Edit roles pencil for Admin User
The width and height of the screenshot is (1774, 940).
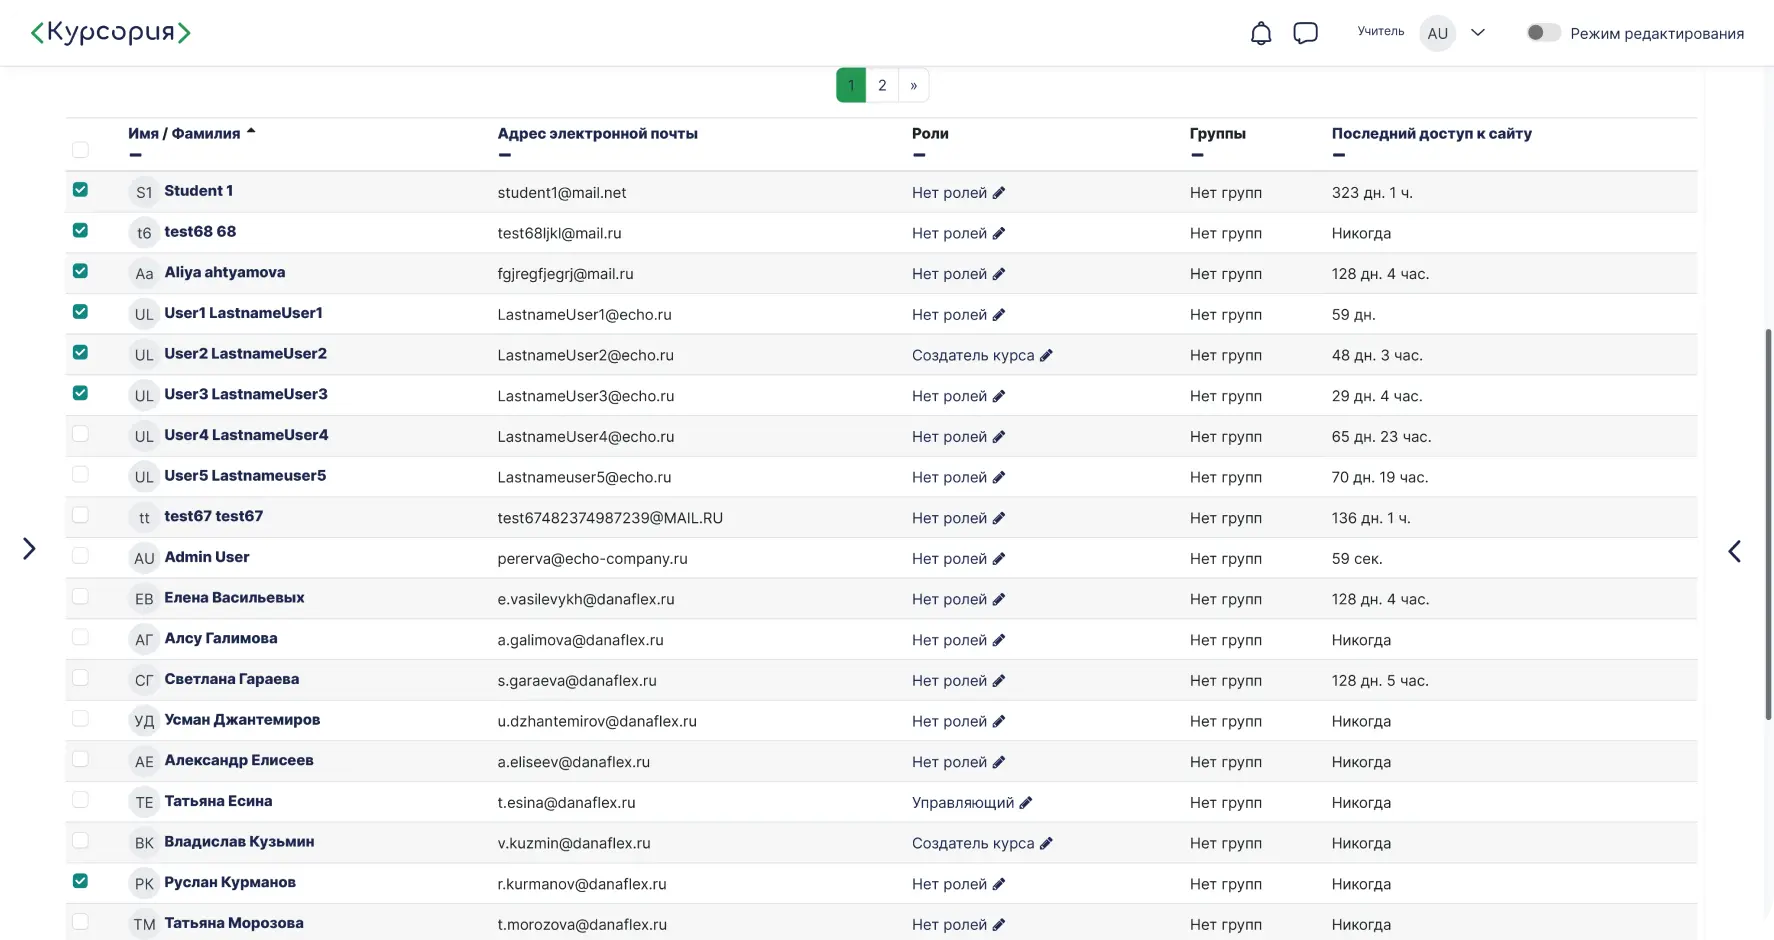click(x=999, y=559)
